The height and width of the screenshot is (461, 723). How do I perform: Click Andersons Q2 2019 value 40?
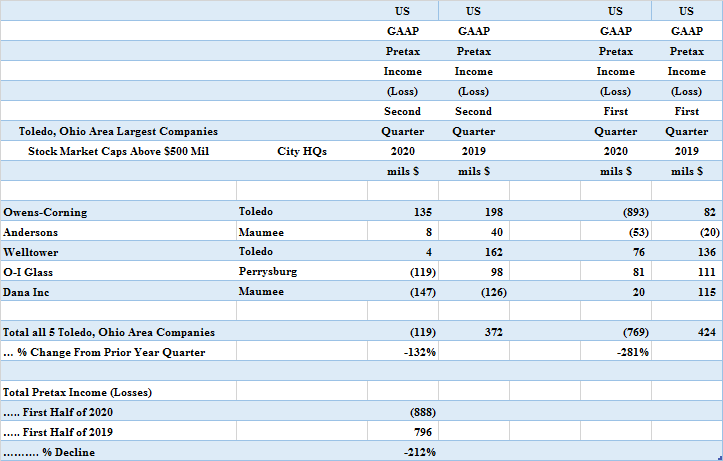click(497, 232)
